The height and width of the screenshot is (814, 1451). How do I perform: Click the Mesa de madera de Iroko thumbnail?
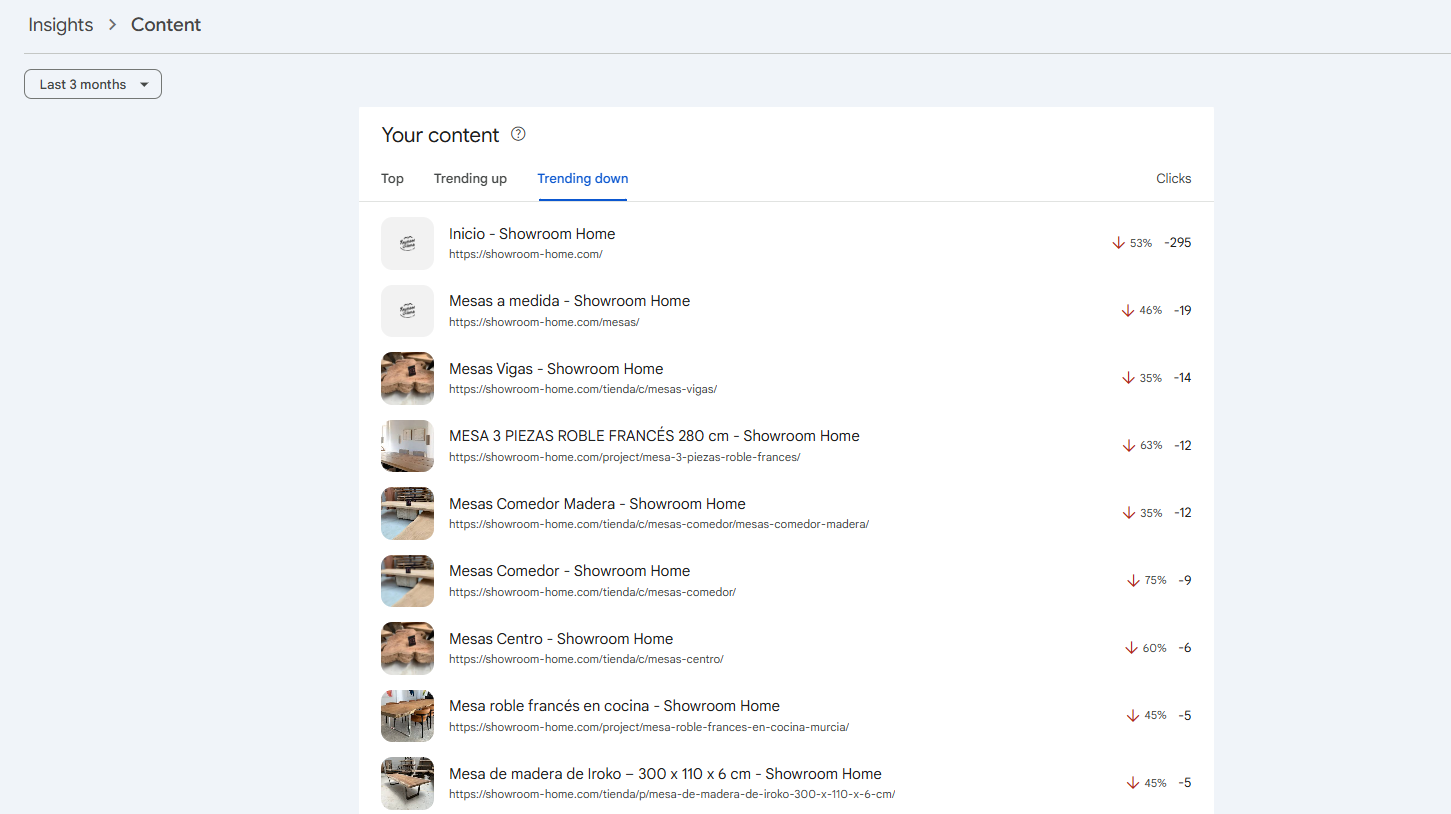[x=407, y=783]
